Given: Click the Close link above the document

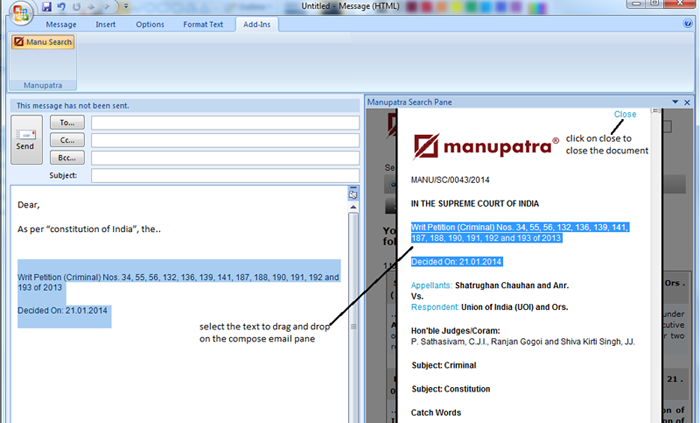Looking at the screenshot, I should click(x=624, y=114).
